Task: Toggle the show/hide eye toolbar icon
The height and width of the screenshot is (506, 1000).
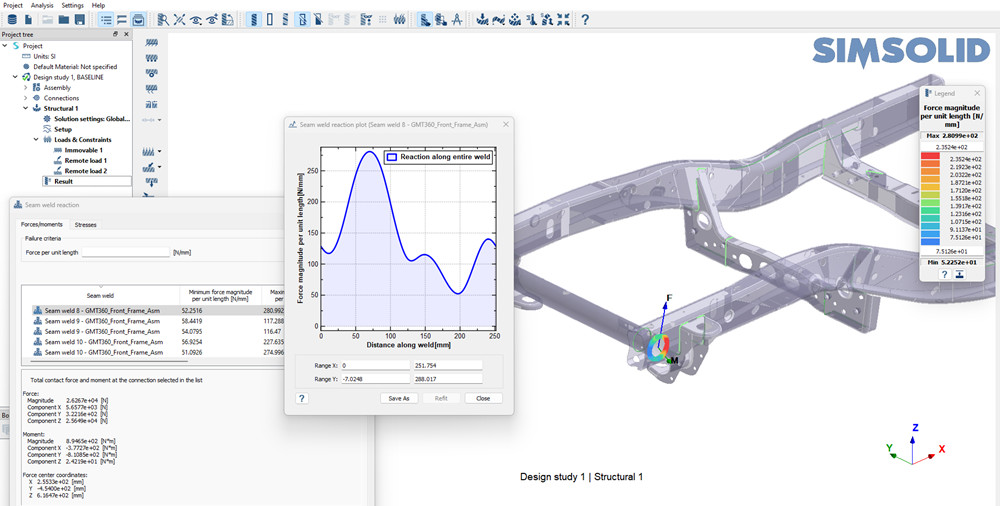Action: pos(195,19)
